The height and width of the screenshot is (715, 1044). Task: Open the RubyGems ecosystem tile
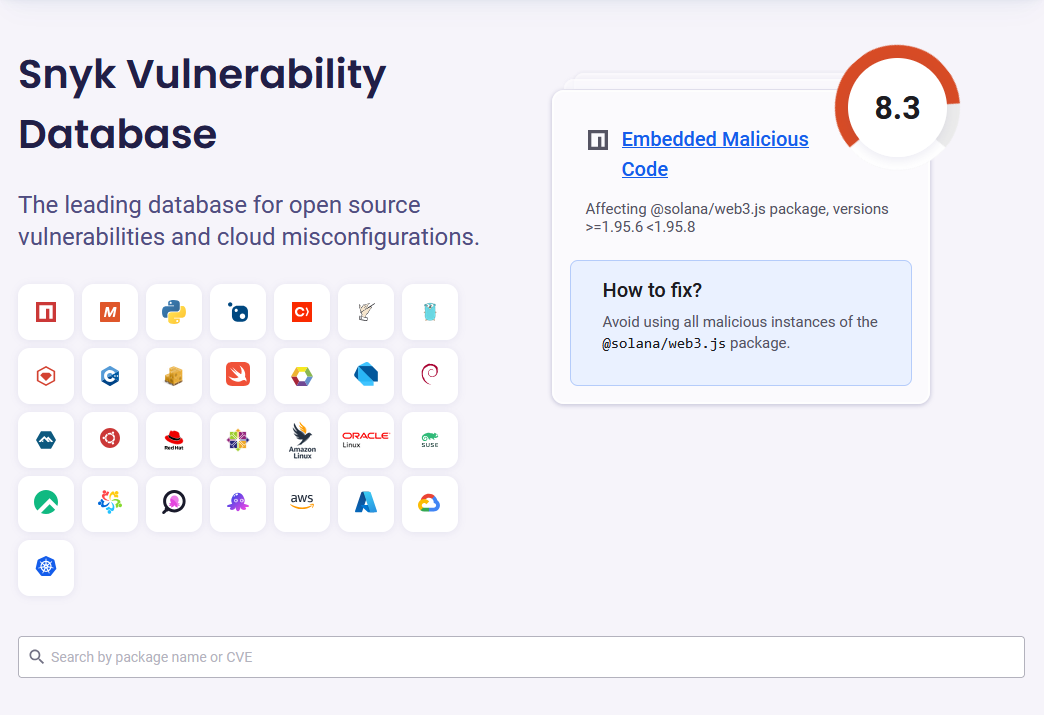click(x=46, y=375)
